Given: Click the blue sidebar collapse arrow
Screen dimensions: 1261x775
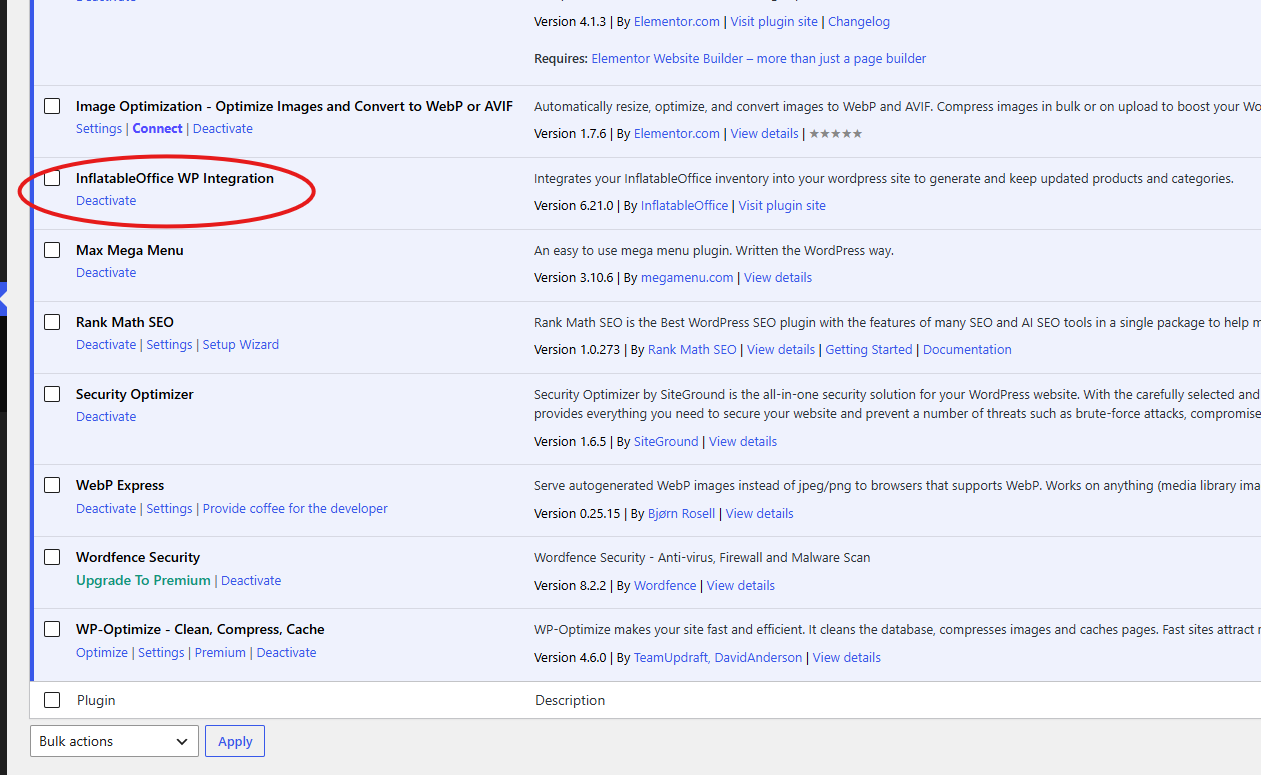Looking at the screenshot, I should click(x=3, y=299).
